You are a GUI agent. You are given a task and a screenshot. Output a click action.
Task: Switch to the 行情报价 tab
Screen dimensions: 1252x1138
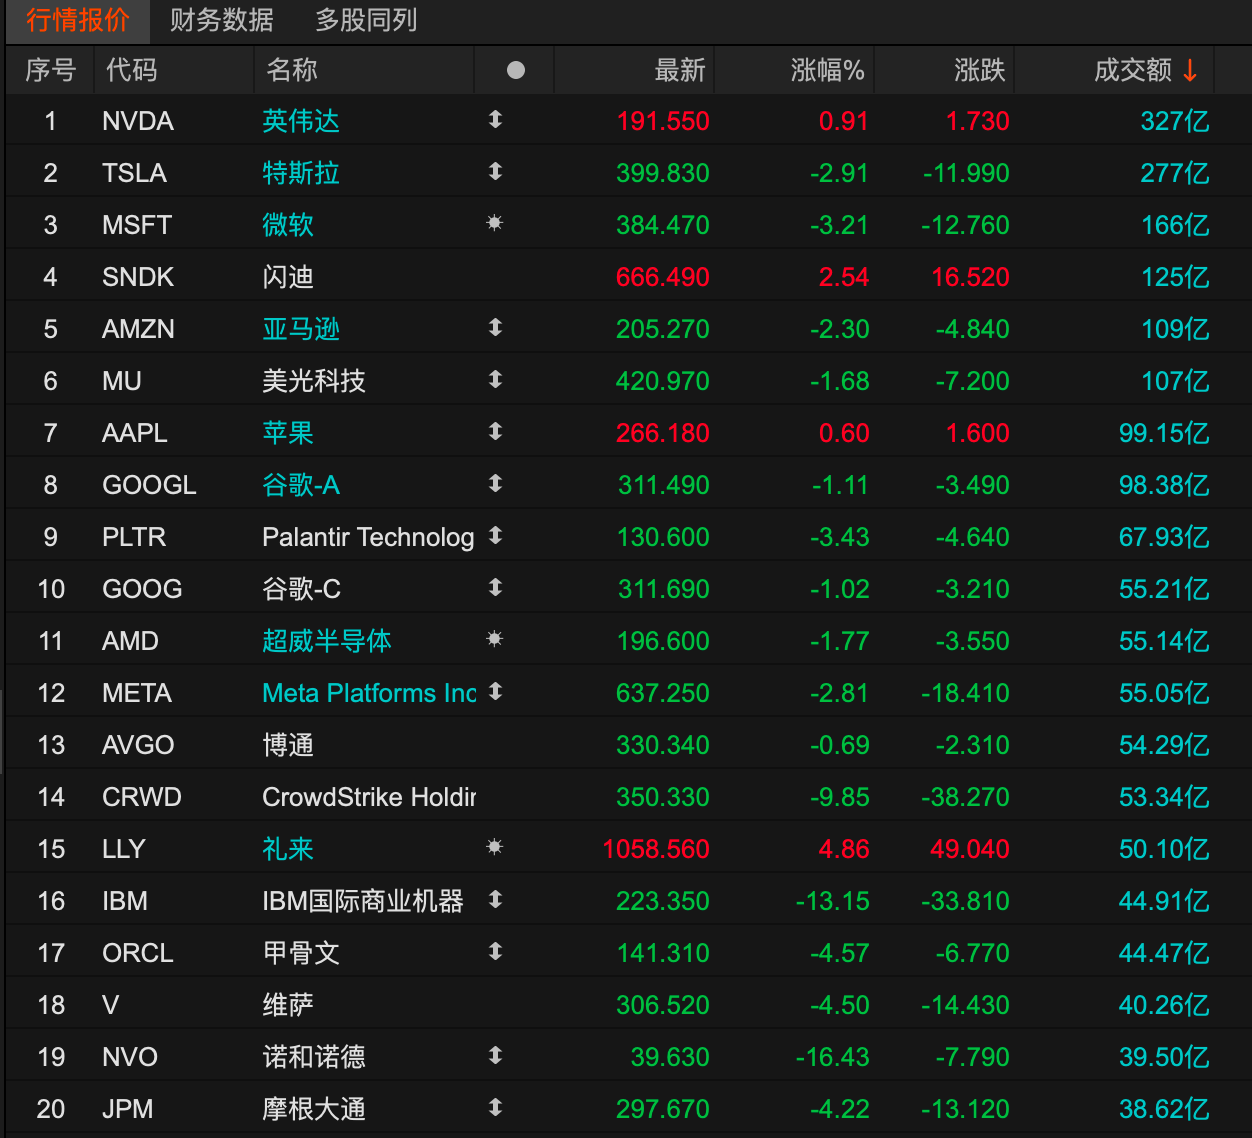coord(78,20)
